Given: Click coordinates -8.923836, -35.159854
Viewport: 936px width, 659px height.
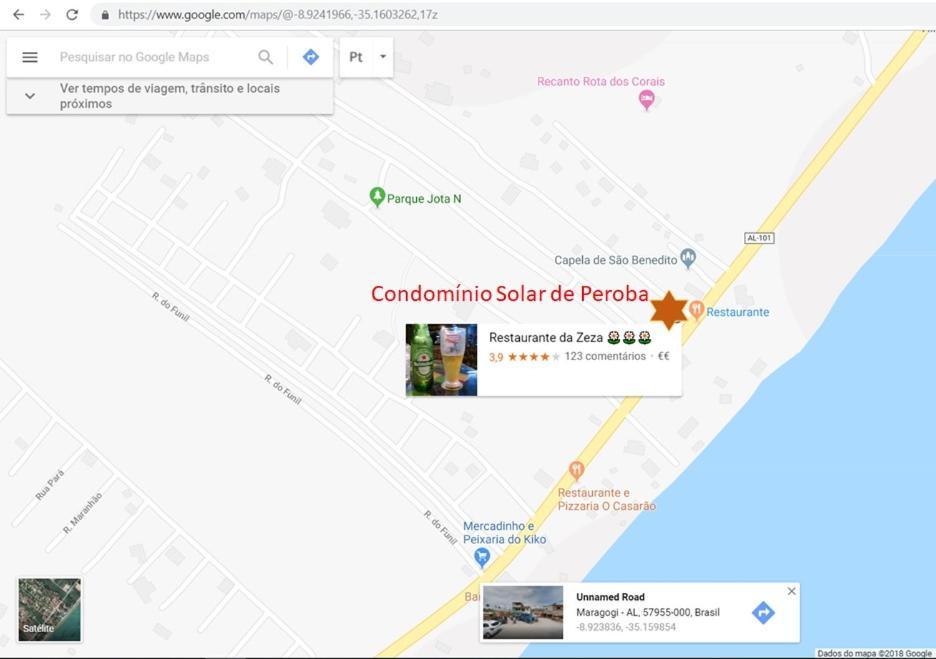Looking at the screenshot, I should [626, 627].
